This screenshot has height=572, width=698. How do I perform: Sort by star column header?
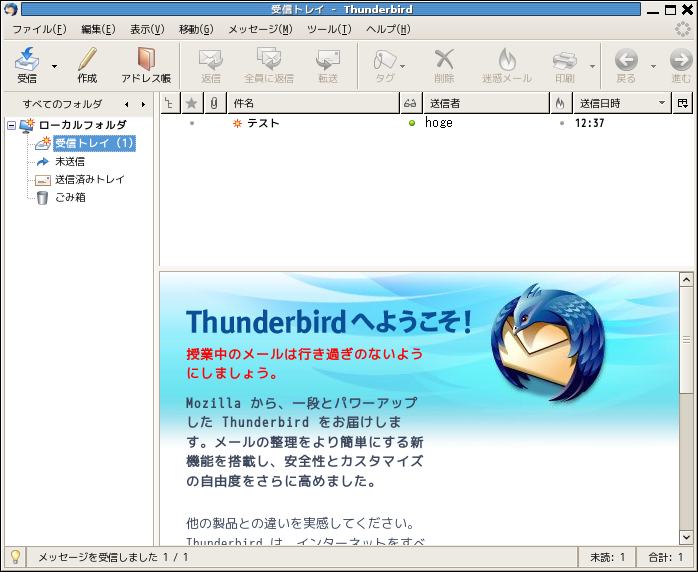coord(192,103)
